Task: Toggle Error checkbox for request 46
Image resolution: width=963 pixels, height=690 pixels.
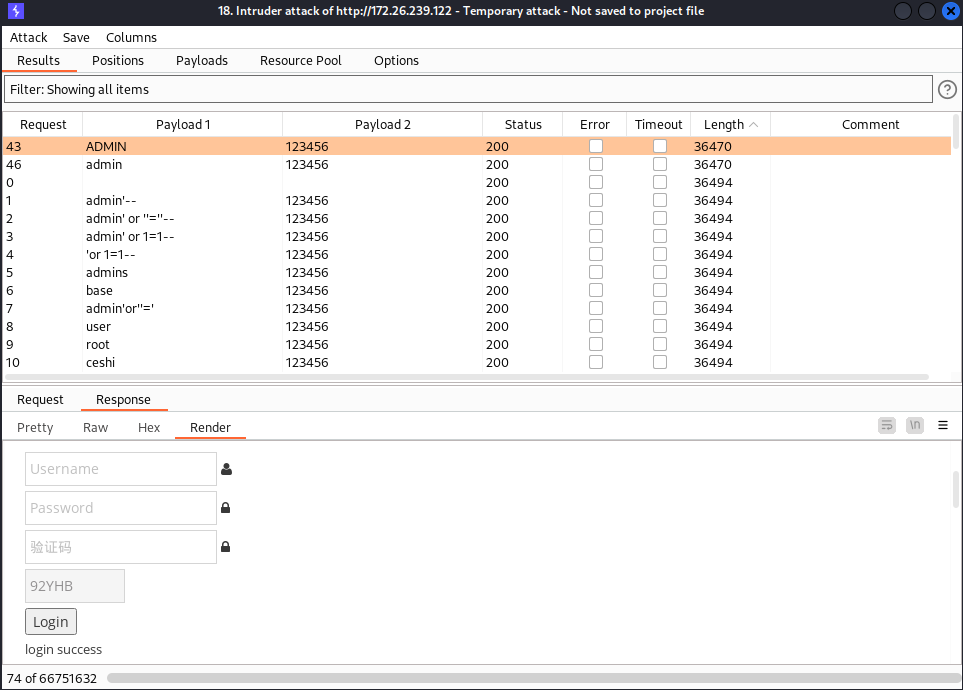Action: [x=596, y=164]
